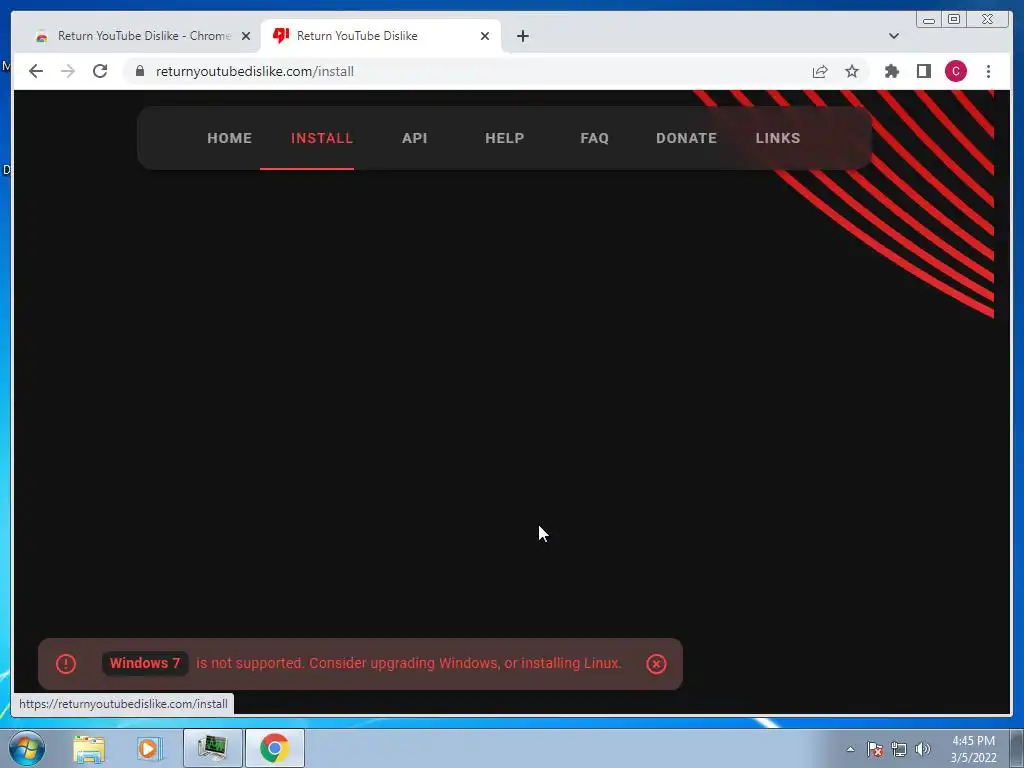Expand the tab search chevron
The width and height of the screenshot is (1024, 768).
pos(893,36)
